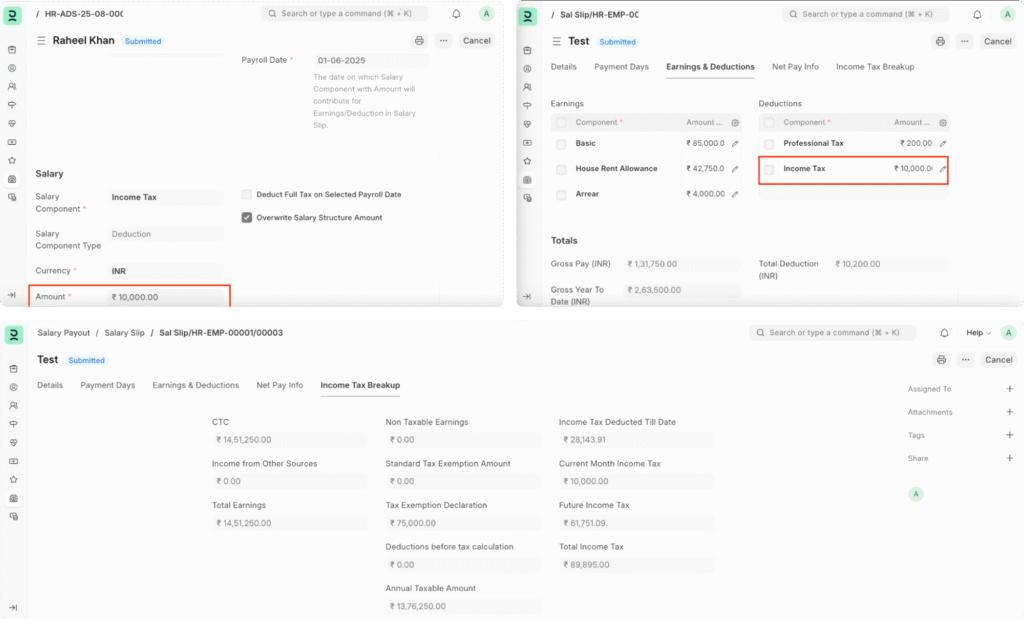Enable Deduct Full Tax on Selected Payroll Date
1024x619 pixels.
point(247,194)
